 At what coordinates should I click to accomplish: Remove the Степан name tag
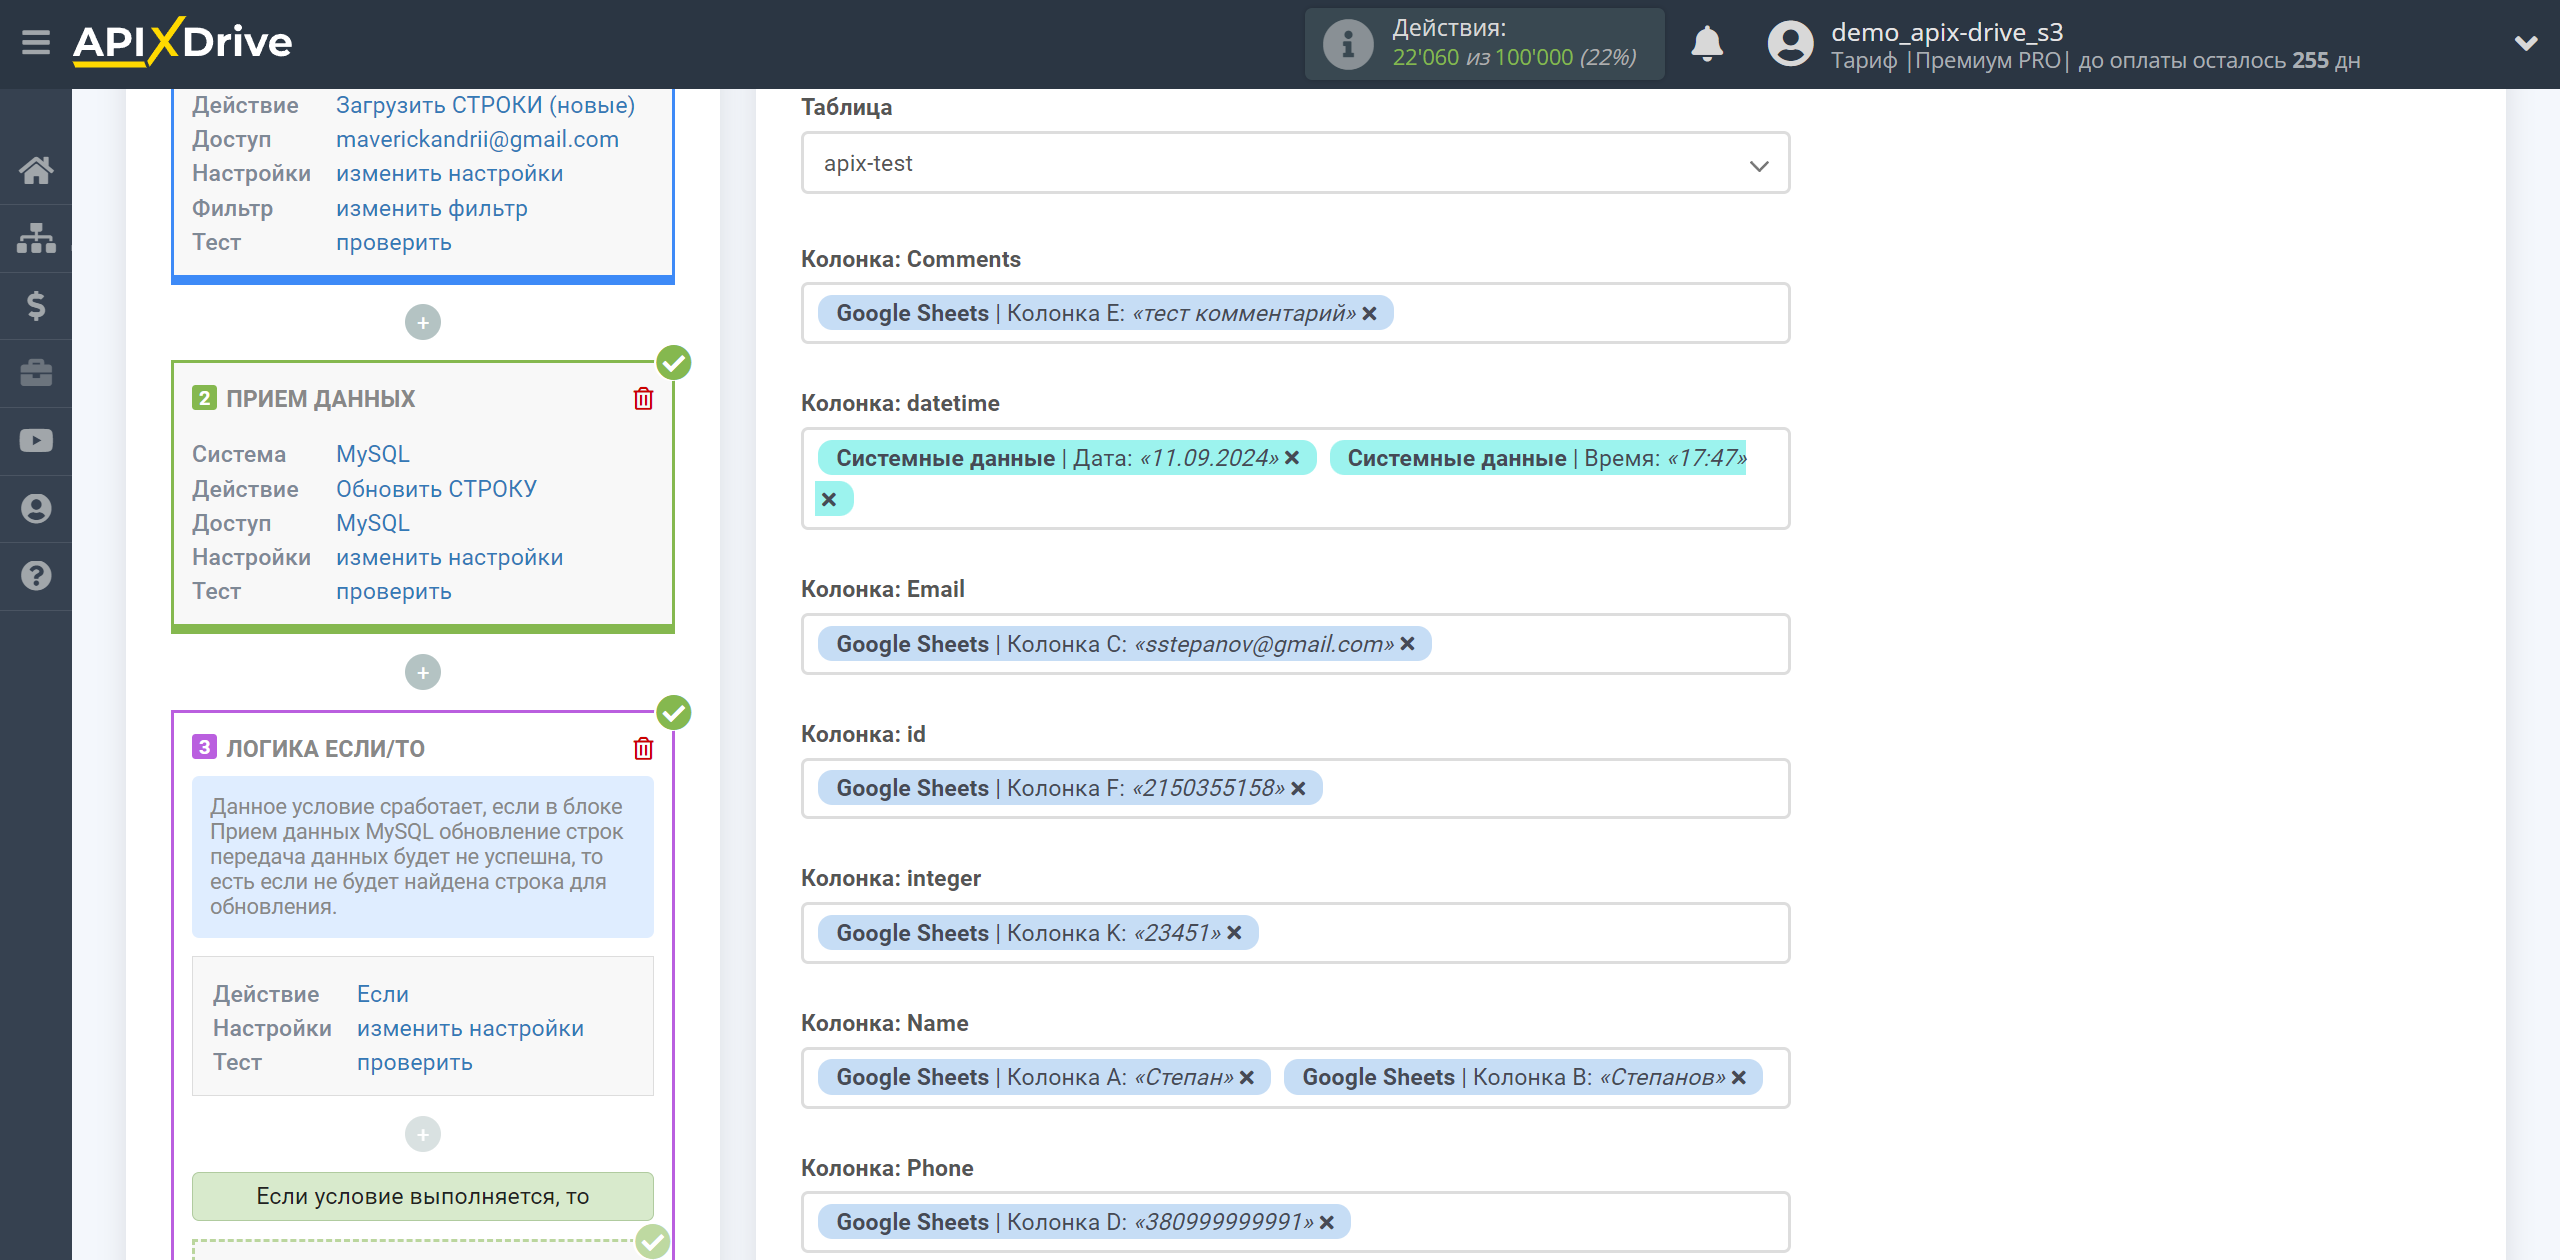pos(1247,1078)
